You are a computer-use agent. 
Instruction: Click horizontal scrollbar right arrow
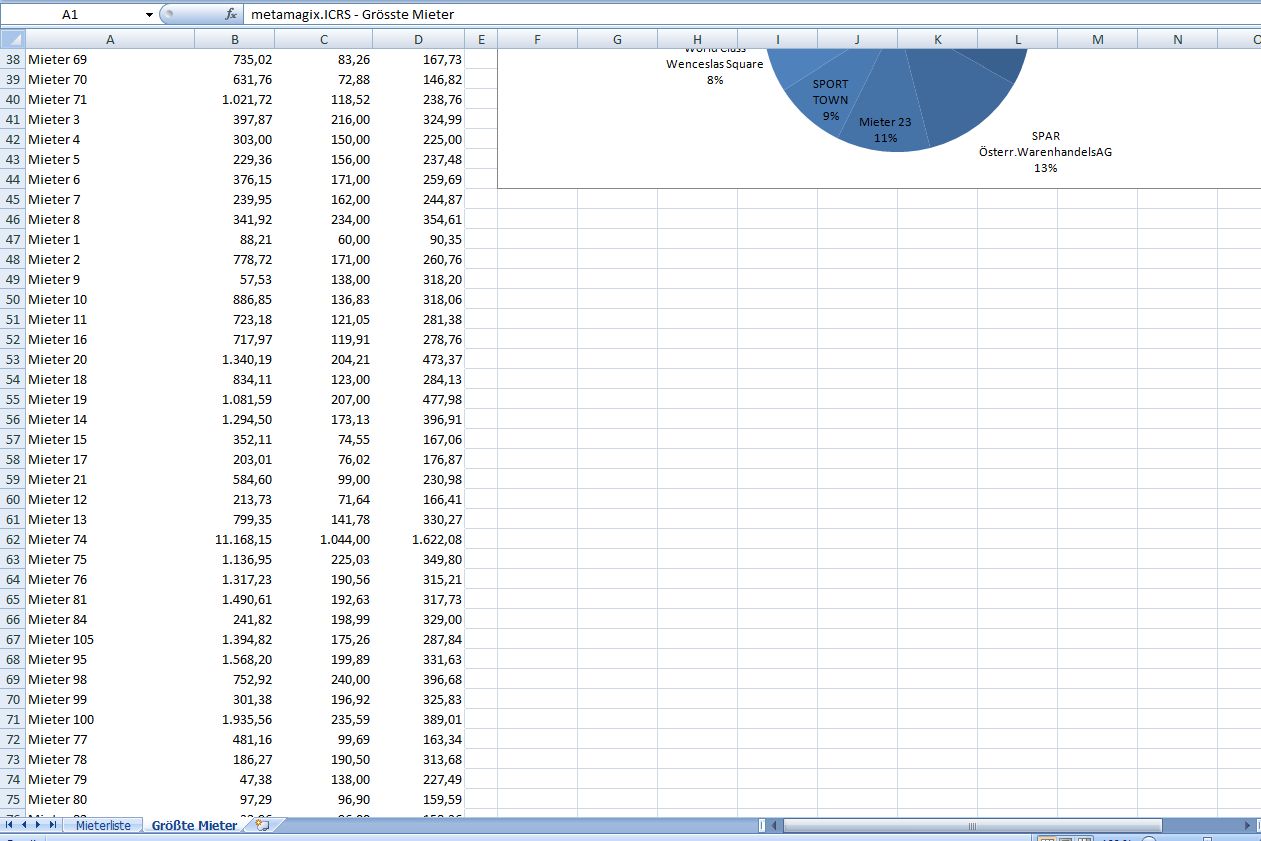(1247, 826)
